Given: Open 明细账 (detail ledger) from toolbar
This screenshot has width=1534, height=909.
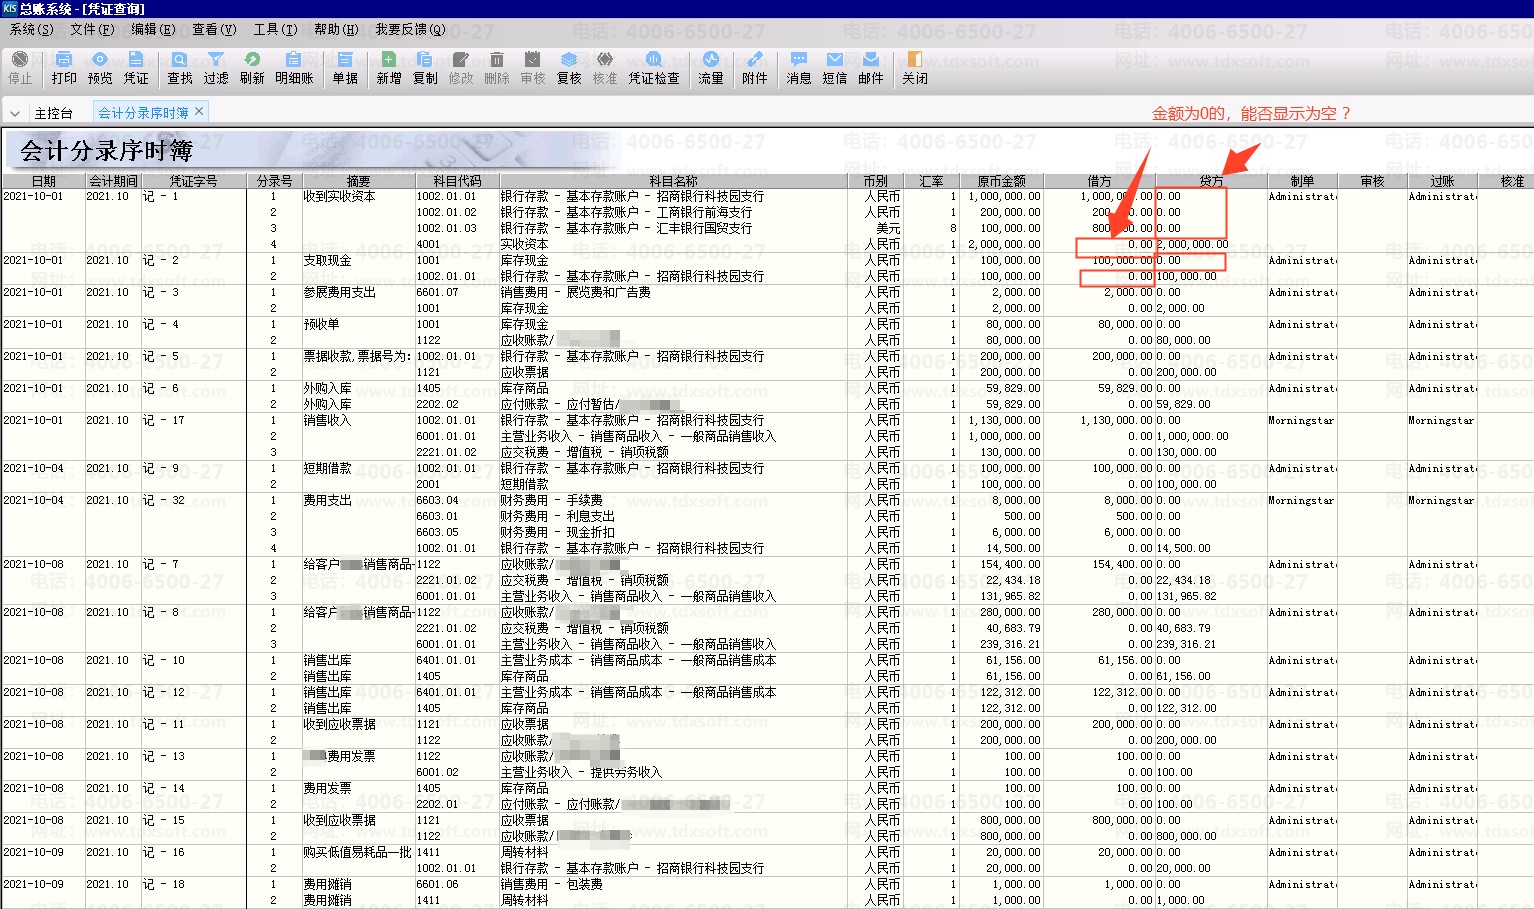Looking at the screenshot, I should pyautogui.click(x=294, y=67).
